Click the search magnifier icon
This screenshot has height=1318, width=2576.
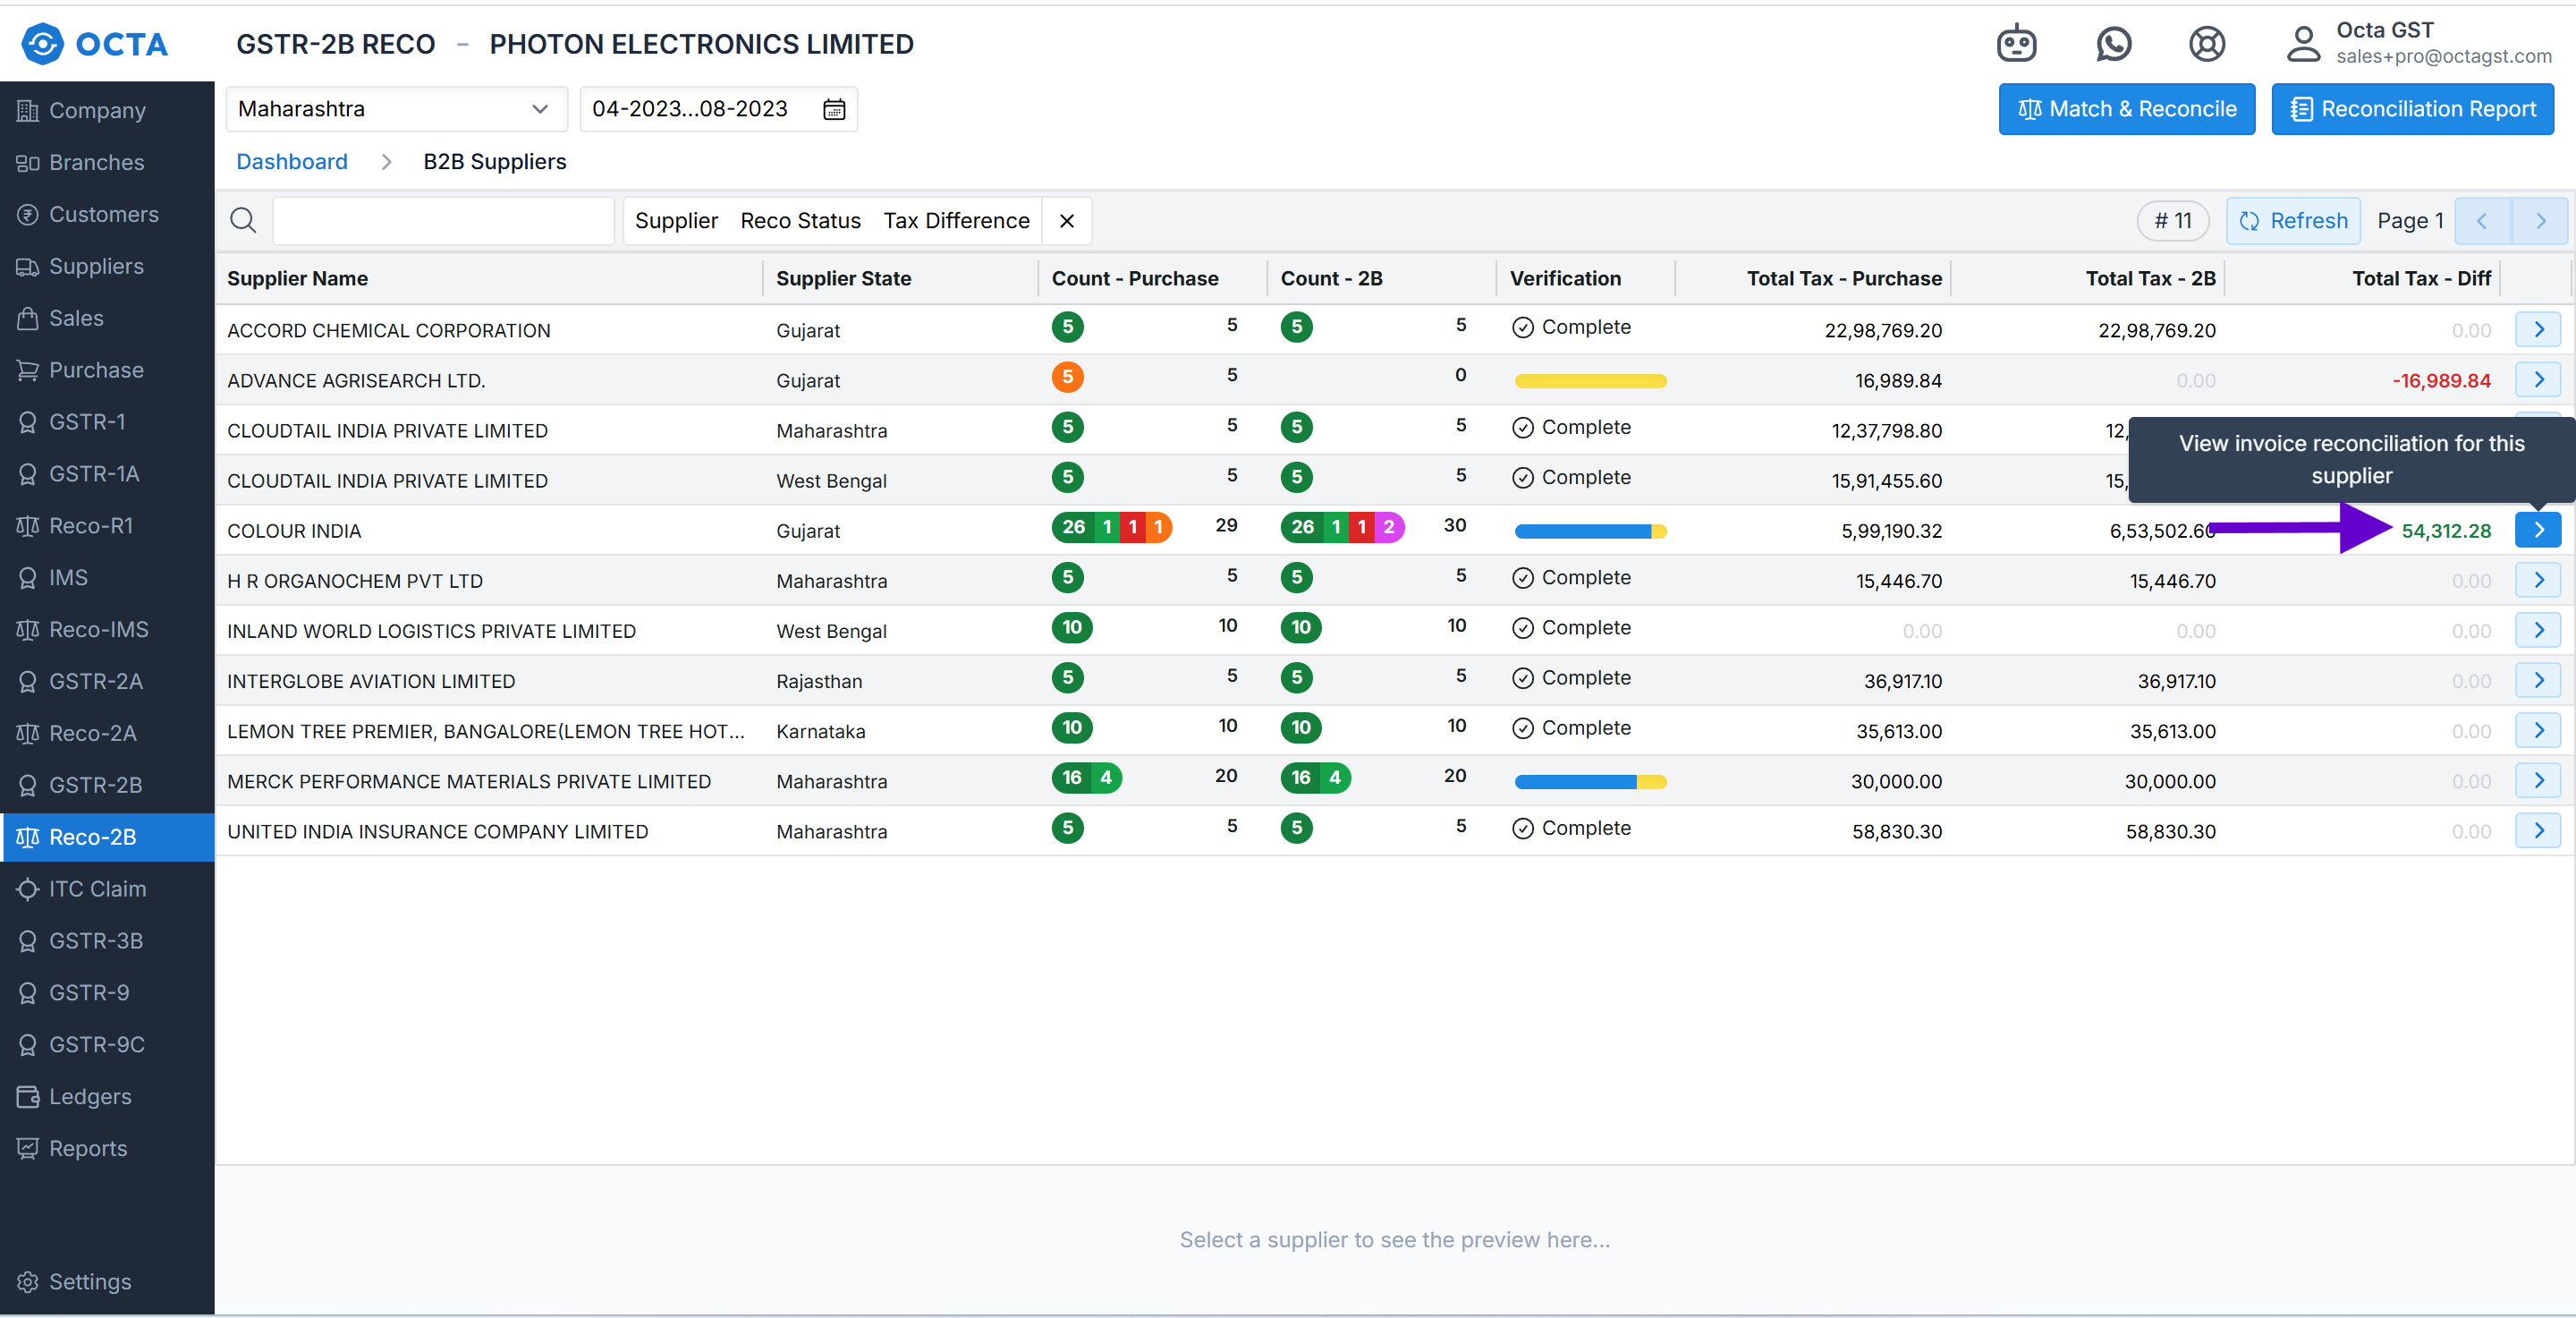click(x=243, y=220)
